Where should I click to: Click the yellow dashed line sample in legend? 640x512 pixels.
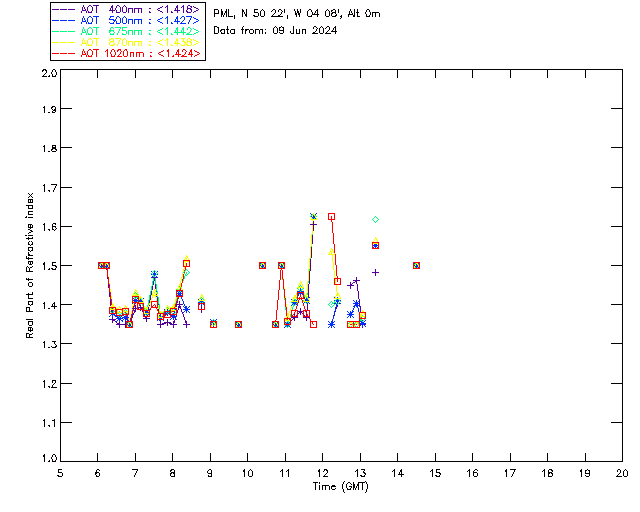(63, 42)
